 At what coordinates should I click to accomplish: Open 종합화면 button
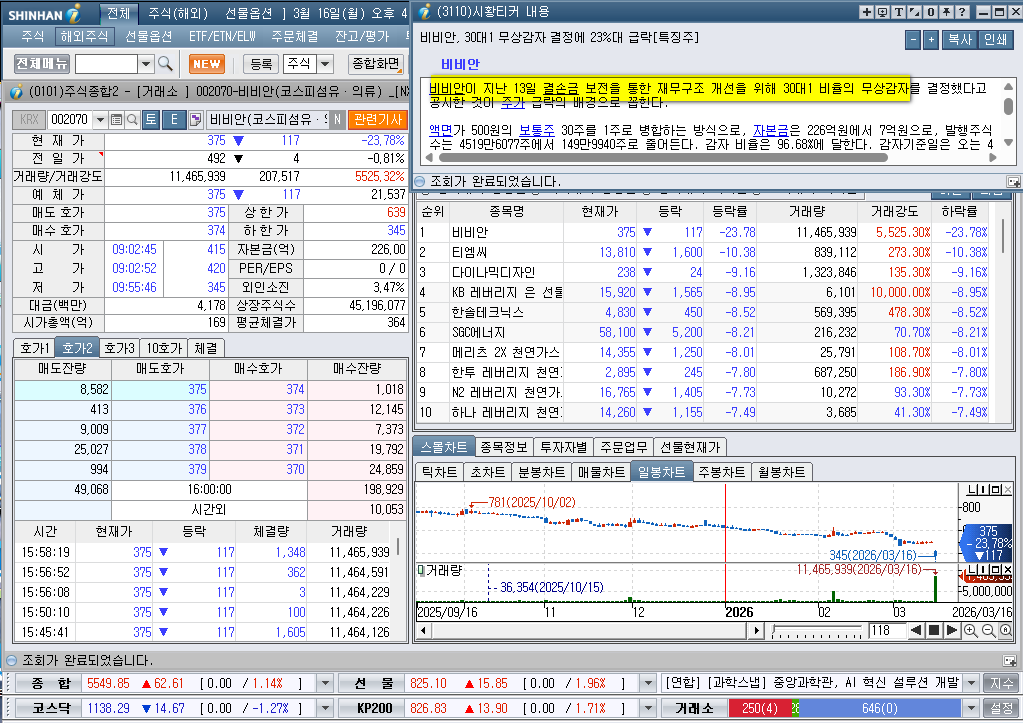pos(376,63)
